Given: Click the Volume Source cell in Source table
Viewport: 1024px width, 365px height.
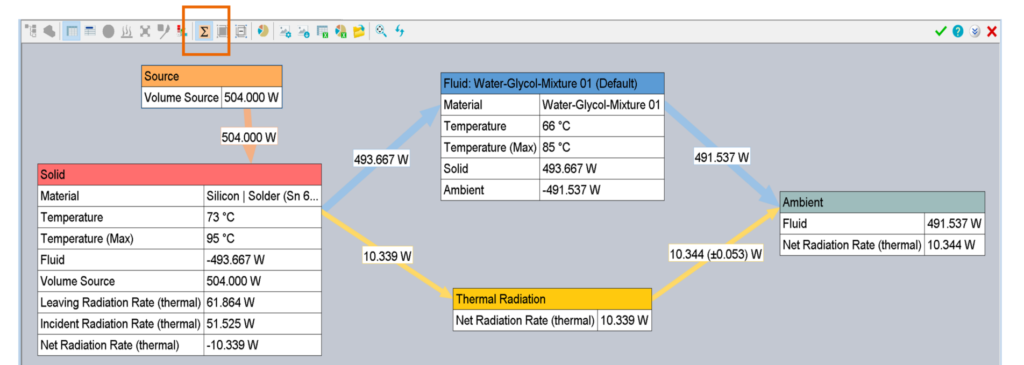Looking at the screenshot, I should click(182, 98).
